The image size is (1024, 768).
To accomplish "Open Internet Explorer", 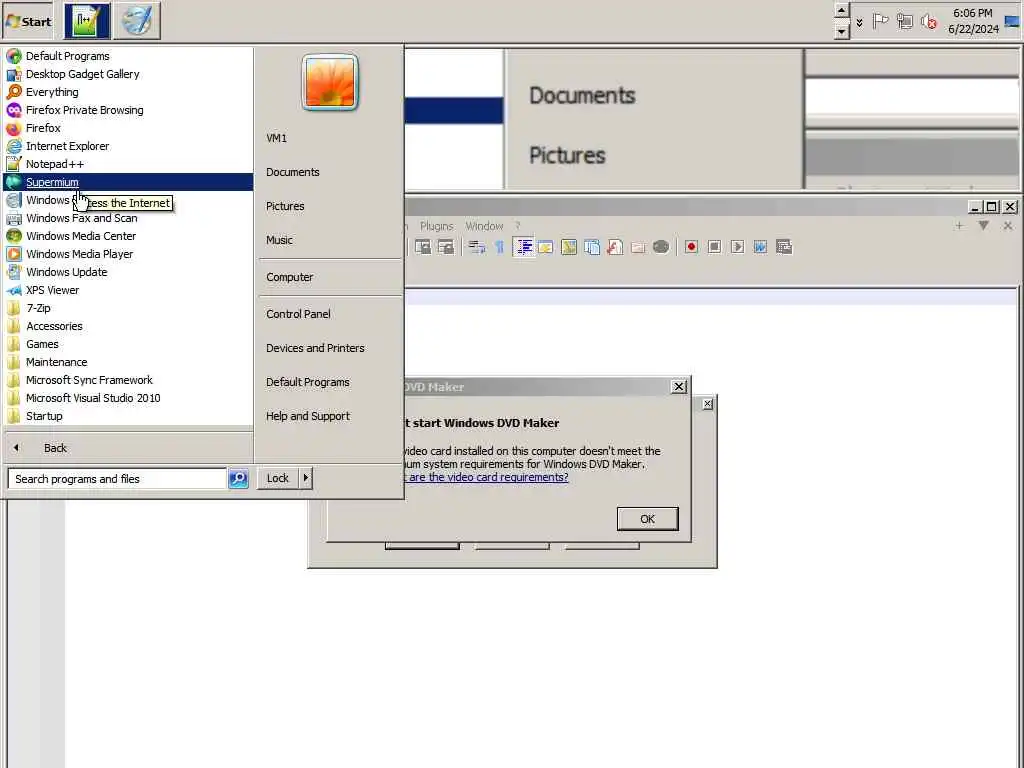I will pyautogui.click(x=67, y=146).
